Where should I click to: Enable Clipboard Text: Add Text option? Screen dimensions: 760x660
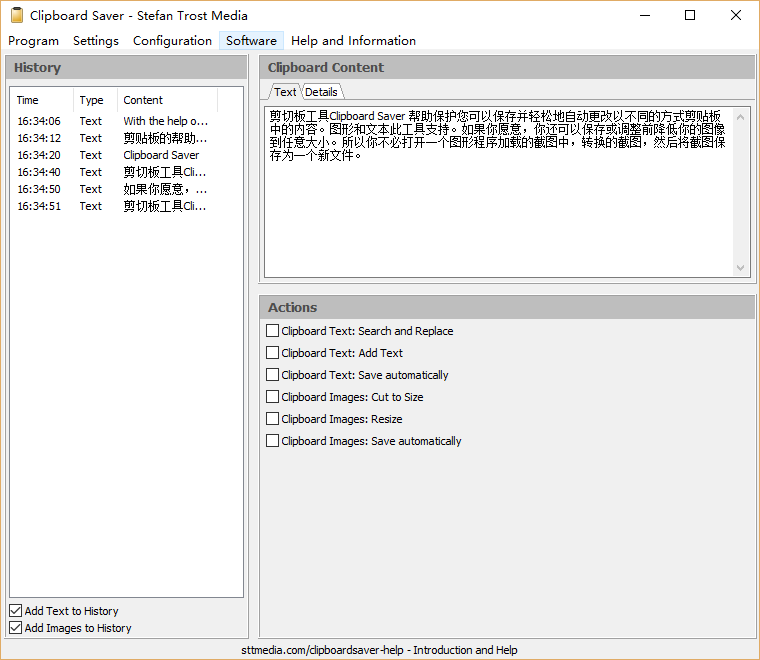(273, 353)
